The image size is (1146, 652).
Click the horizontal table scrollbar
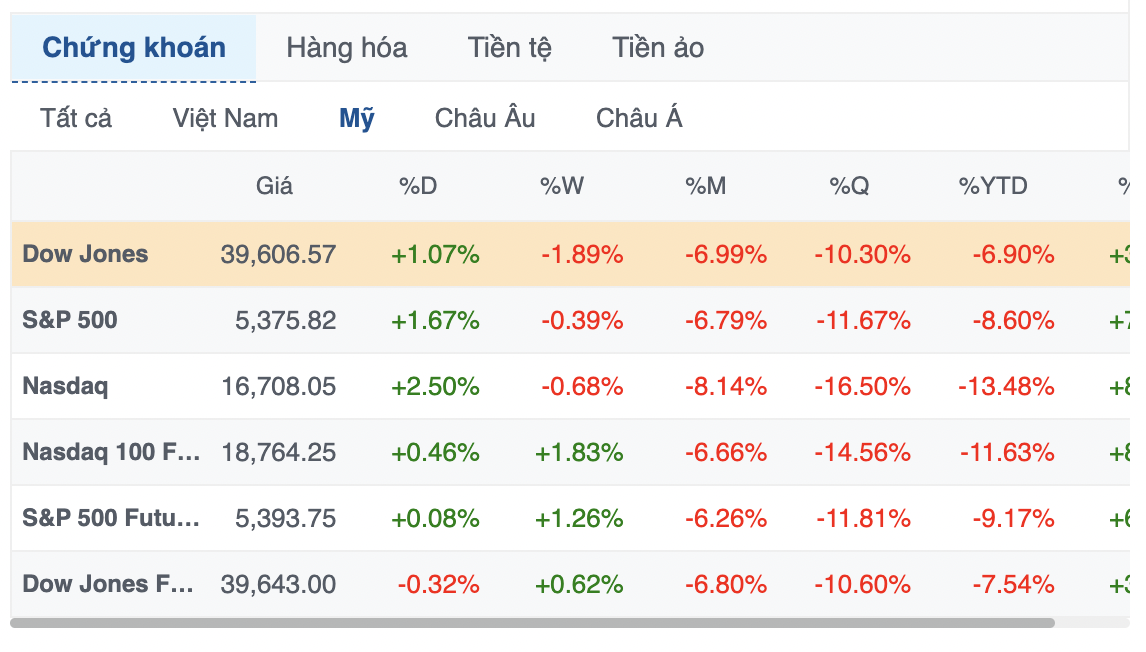click(x=532, y=623)
